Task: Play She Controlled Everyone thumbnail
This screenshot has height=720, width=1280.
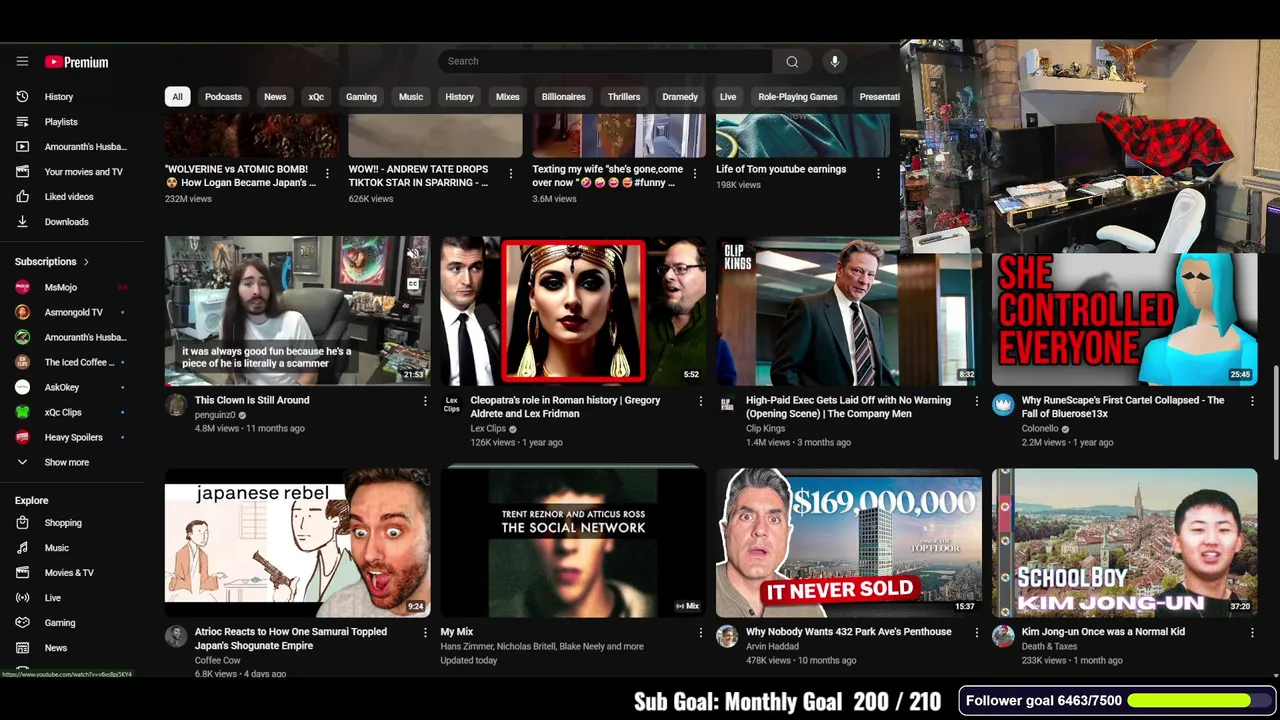Action: (1125, 319)
